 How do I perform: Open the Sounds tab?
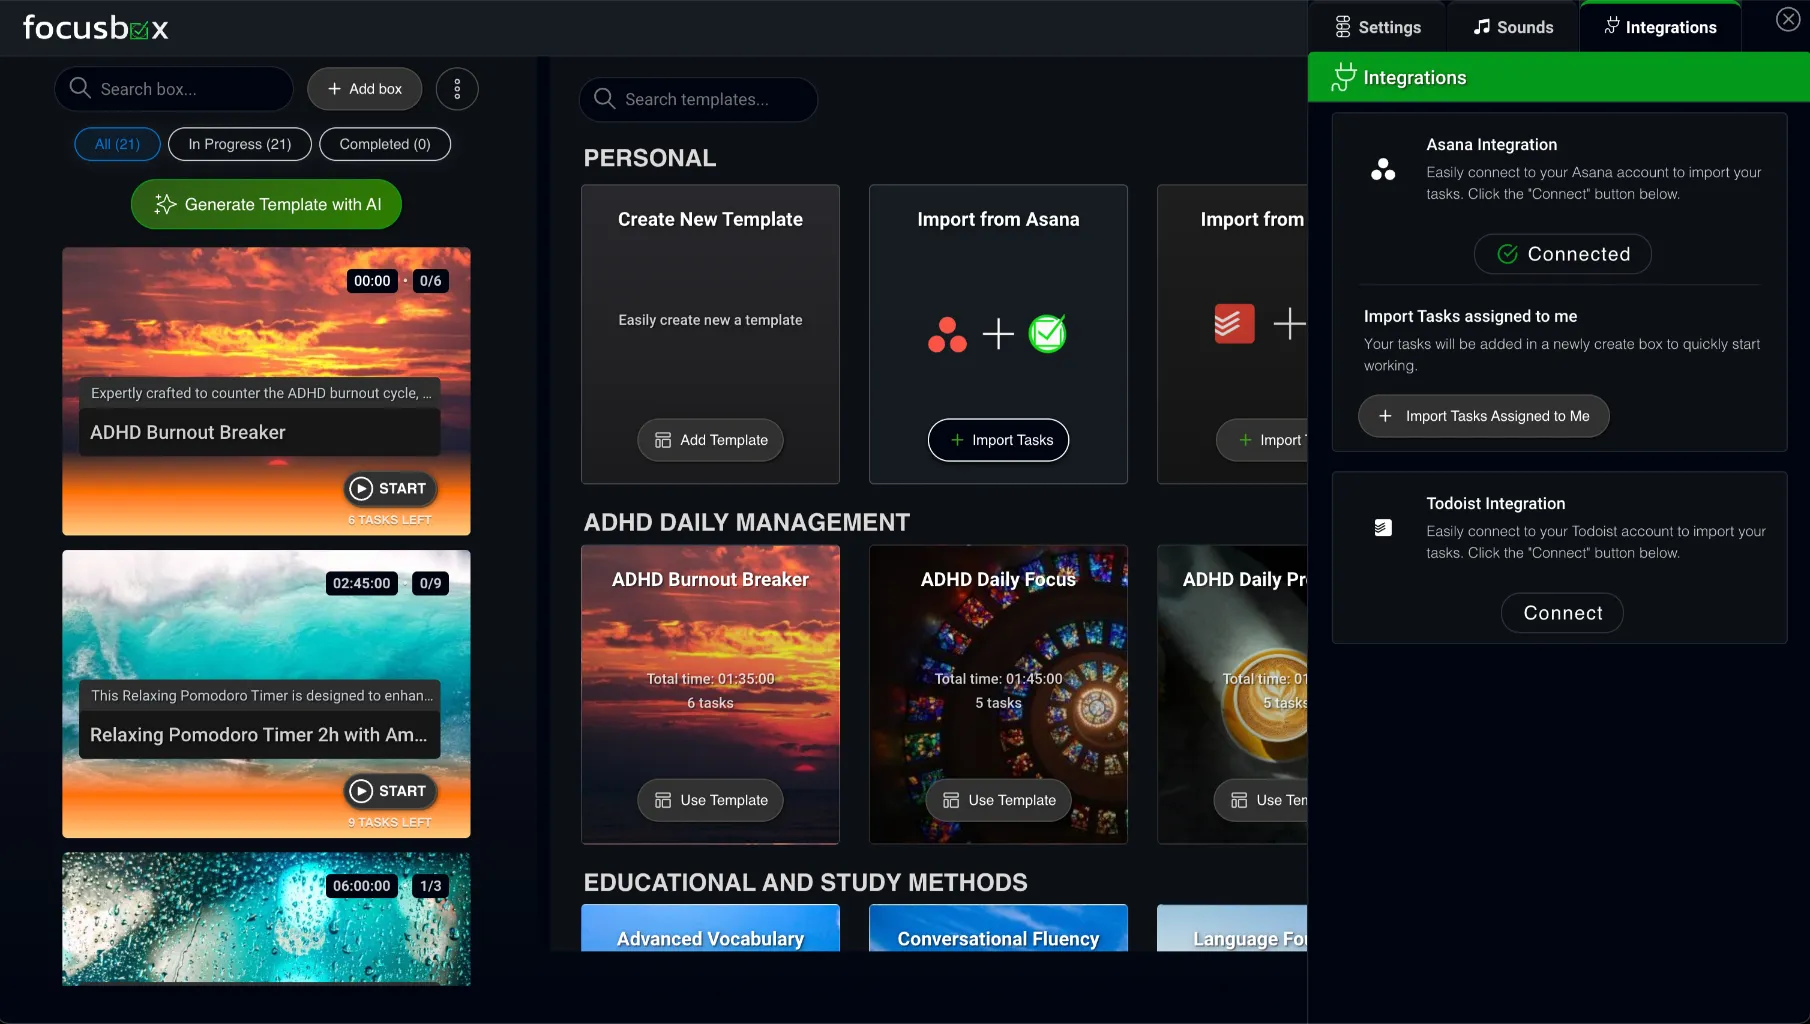pos(1513,27)
